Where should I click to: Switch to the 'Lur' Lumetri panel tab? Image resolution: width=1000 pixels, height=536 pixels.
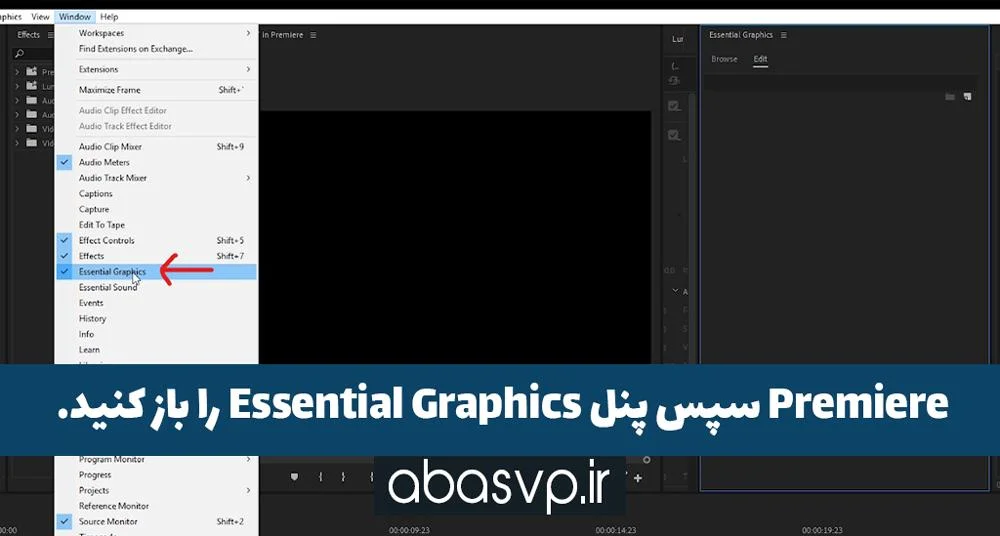[x=678, y=40]
